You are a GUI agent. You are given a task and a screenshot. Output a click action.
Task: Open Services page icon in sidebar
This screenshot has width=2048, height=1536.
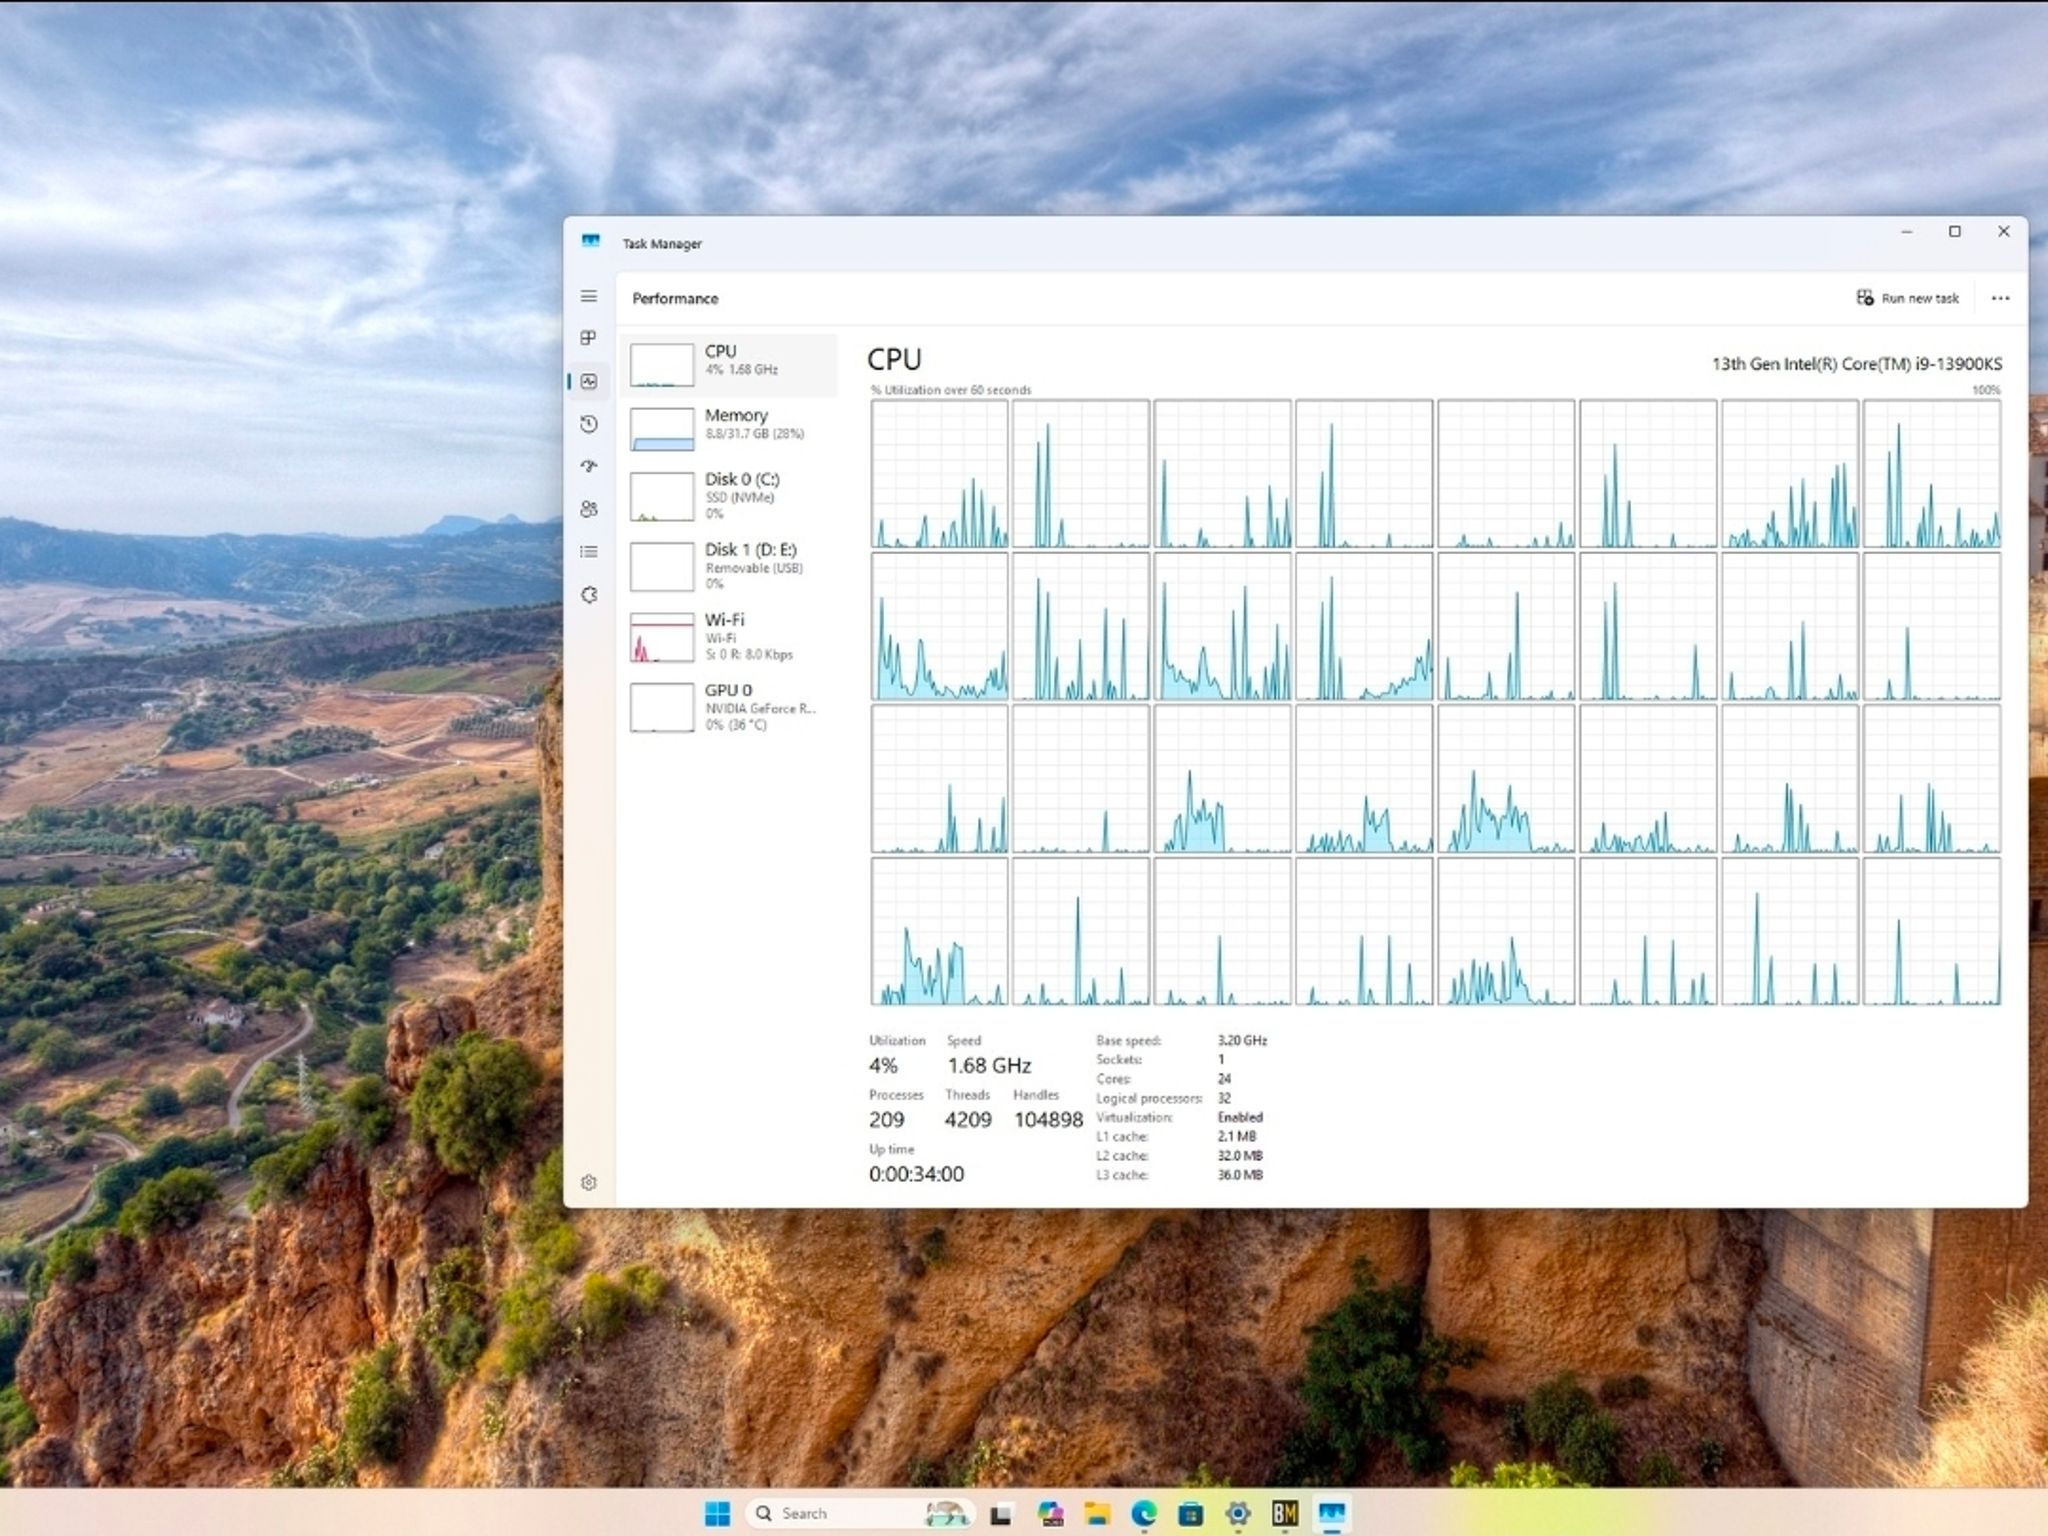click(x=589, y=595)
